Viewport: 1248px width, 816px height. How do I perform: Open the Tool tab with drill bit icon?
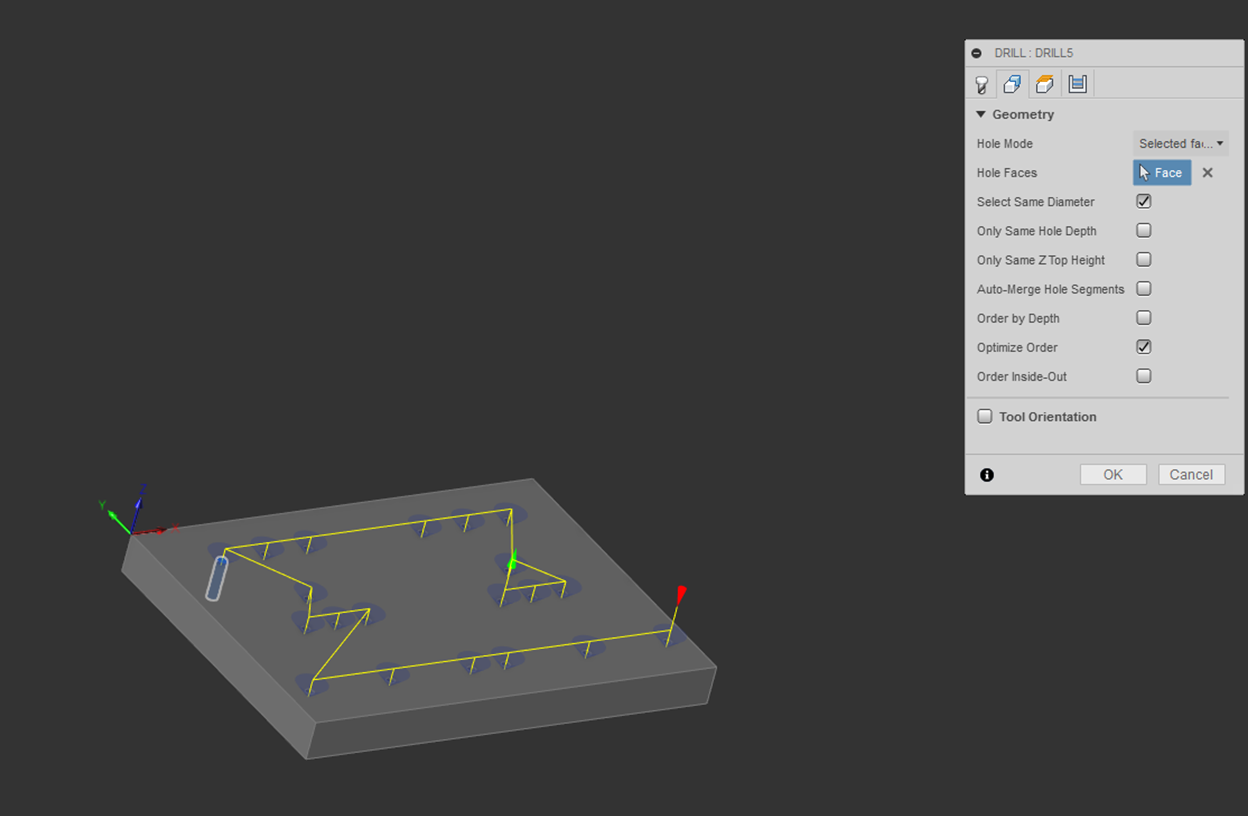(982, 84)
